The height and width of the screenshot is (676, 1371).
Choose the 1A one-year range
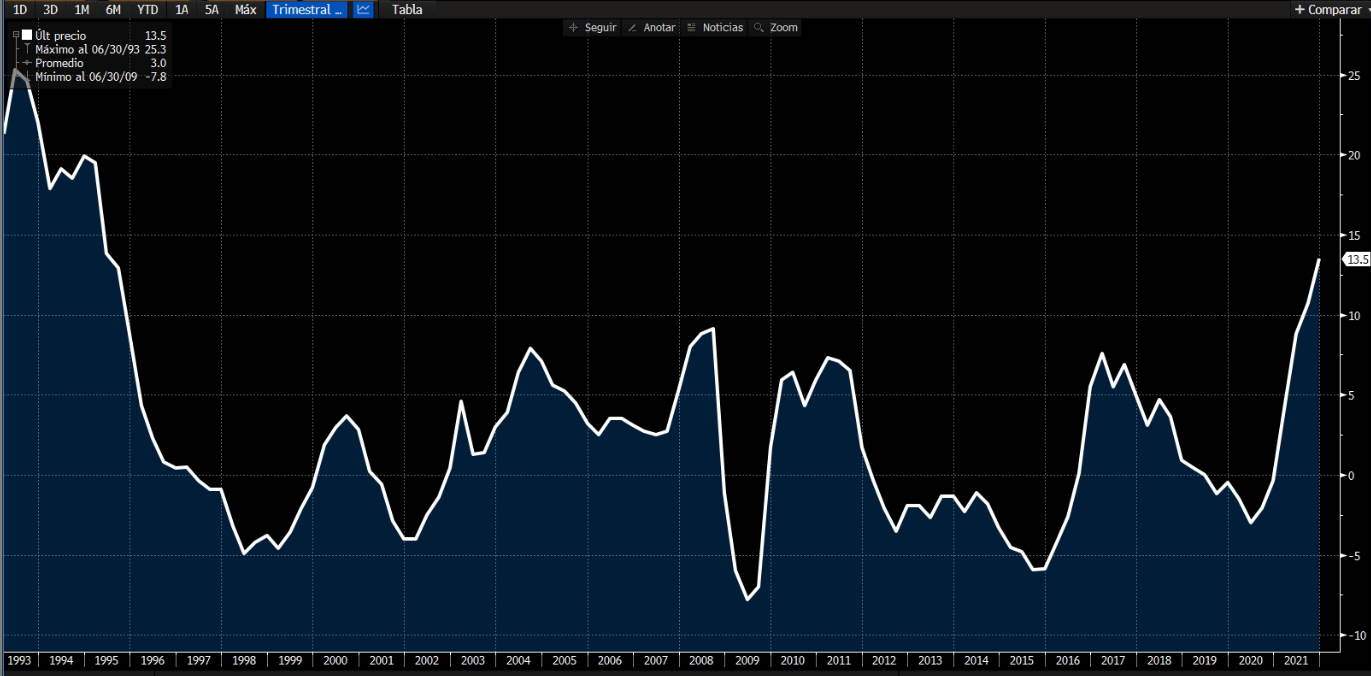tap(181, 9)
